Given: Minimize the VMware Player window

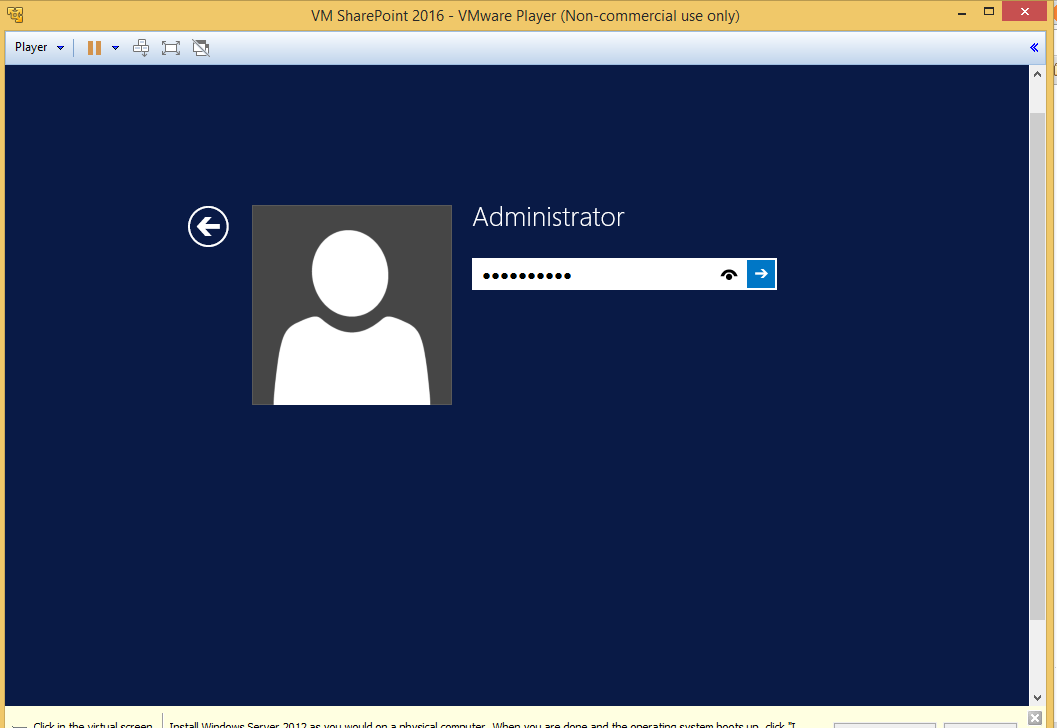Looking at the screenshot, I should [962, 13].
